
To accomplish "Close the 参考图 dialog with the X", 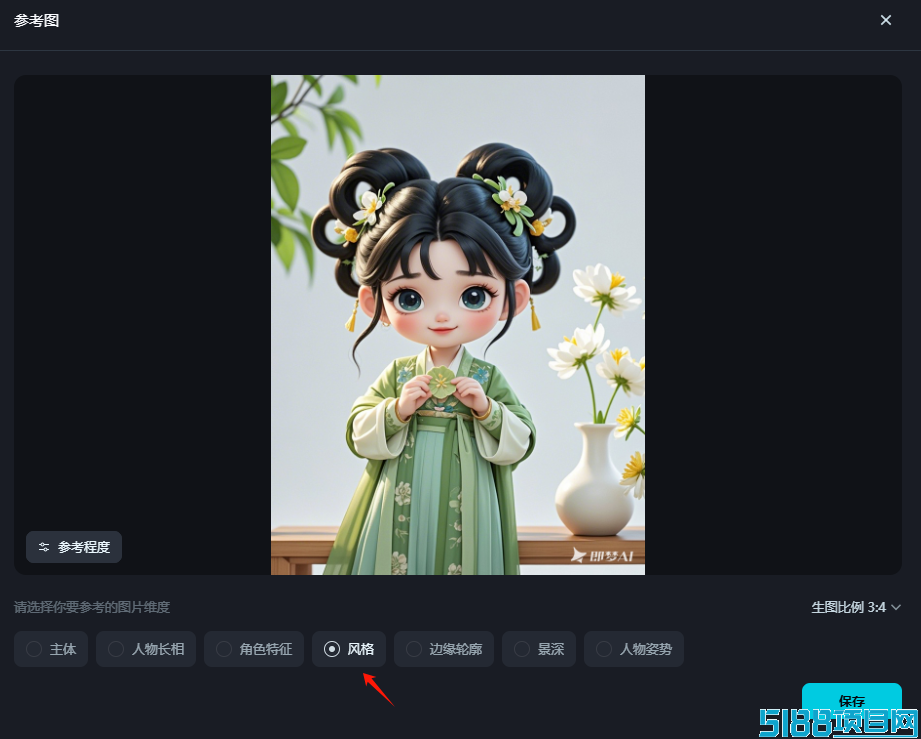I will click(886, 21).
